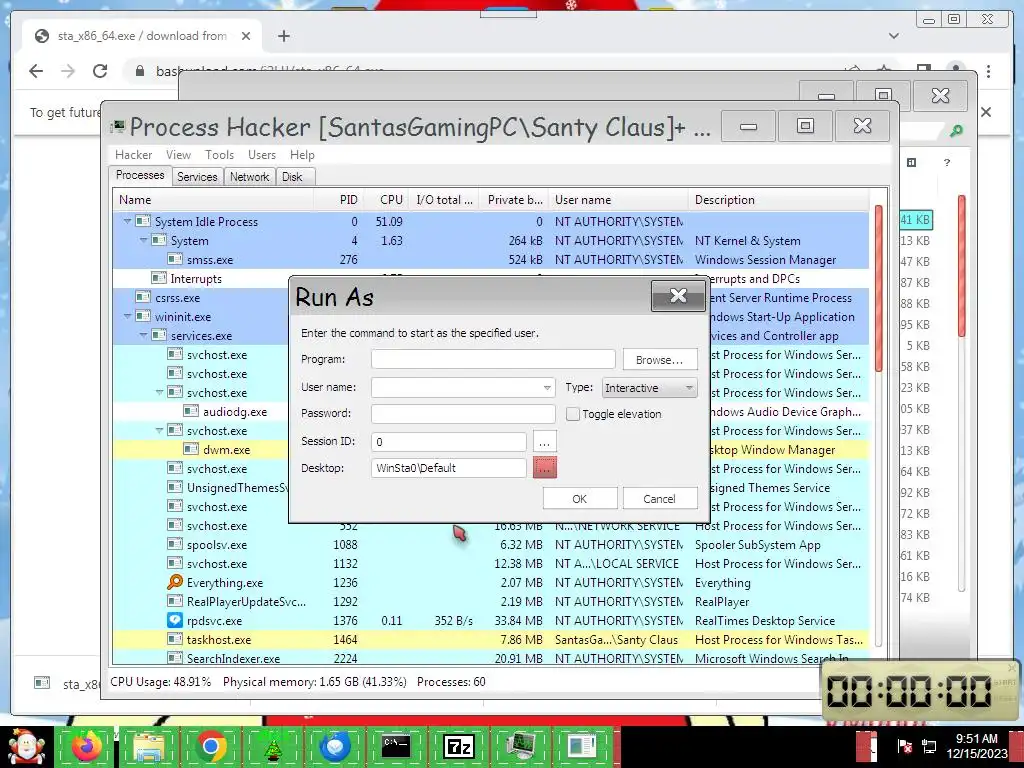Collapse the System Idle Process tree node
This screenshot has height=768, width=1024.
pos(127,221)
